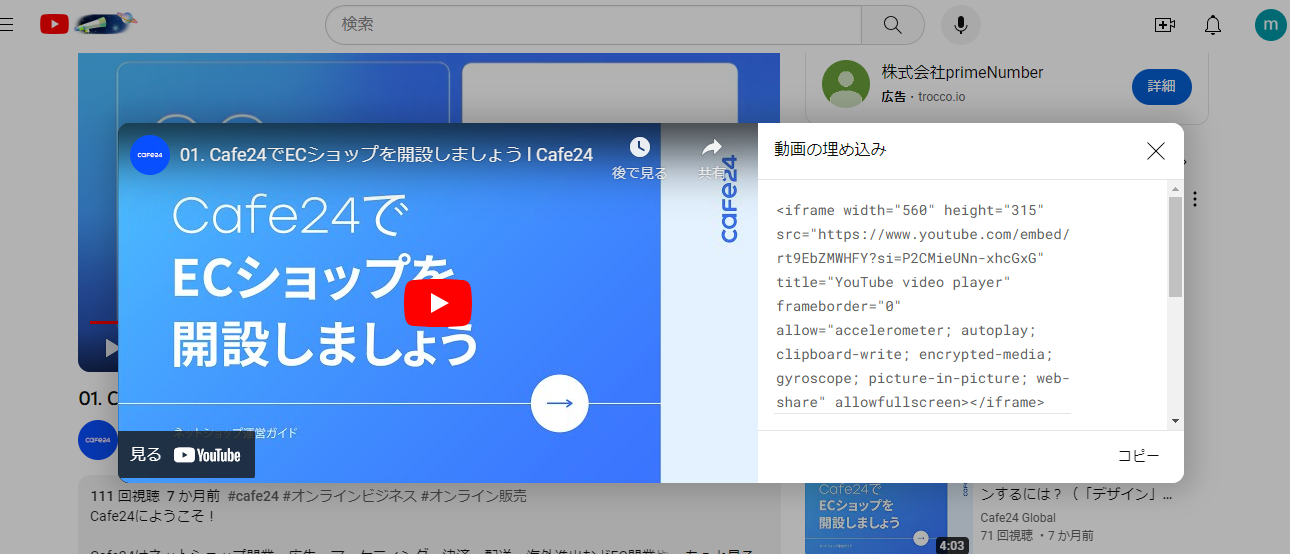Image resolution: width=1290 pixels, height=554 pixels.
Task: Open the notifications bell
Action: click(1213, 26)
